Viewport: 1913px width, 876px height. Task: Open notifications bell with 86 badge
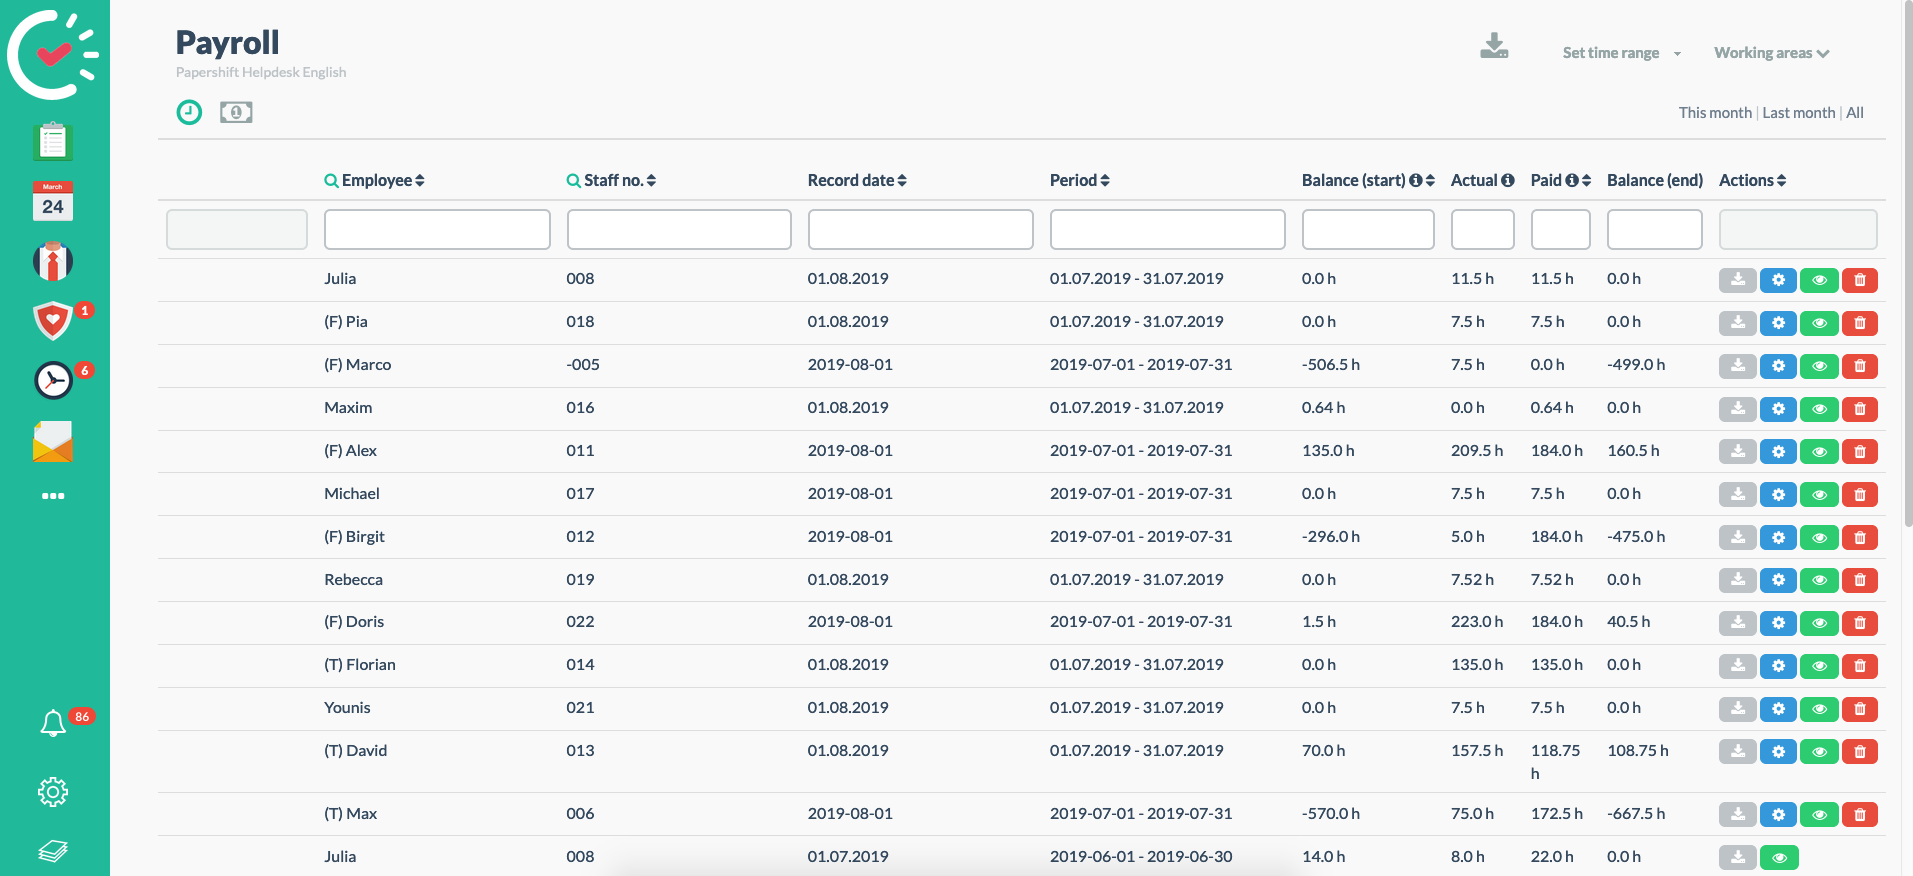[53, 722]
